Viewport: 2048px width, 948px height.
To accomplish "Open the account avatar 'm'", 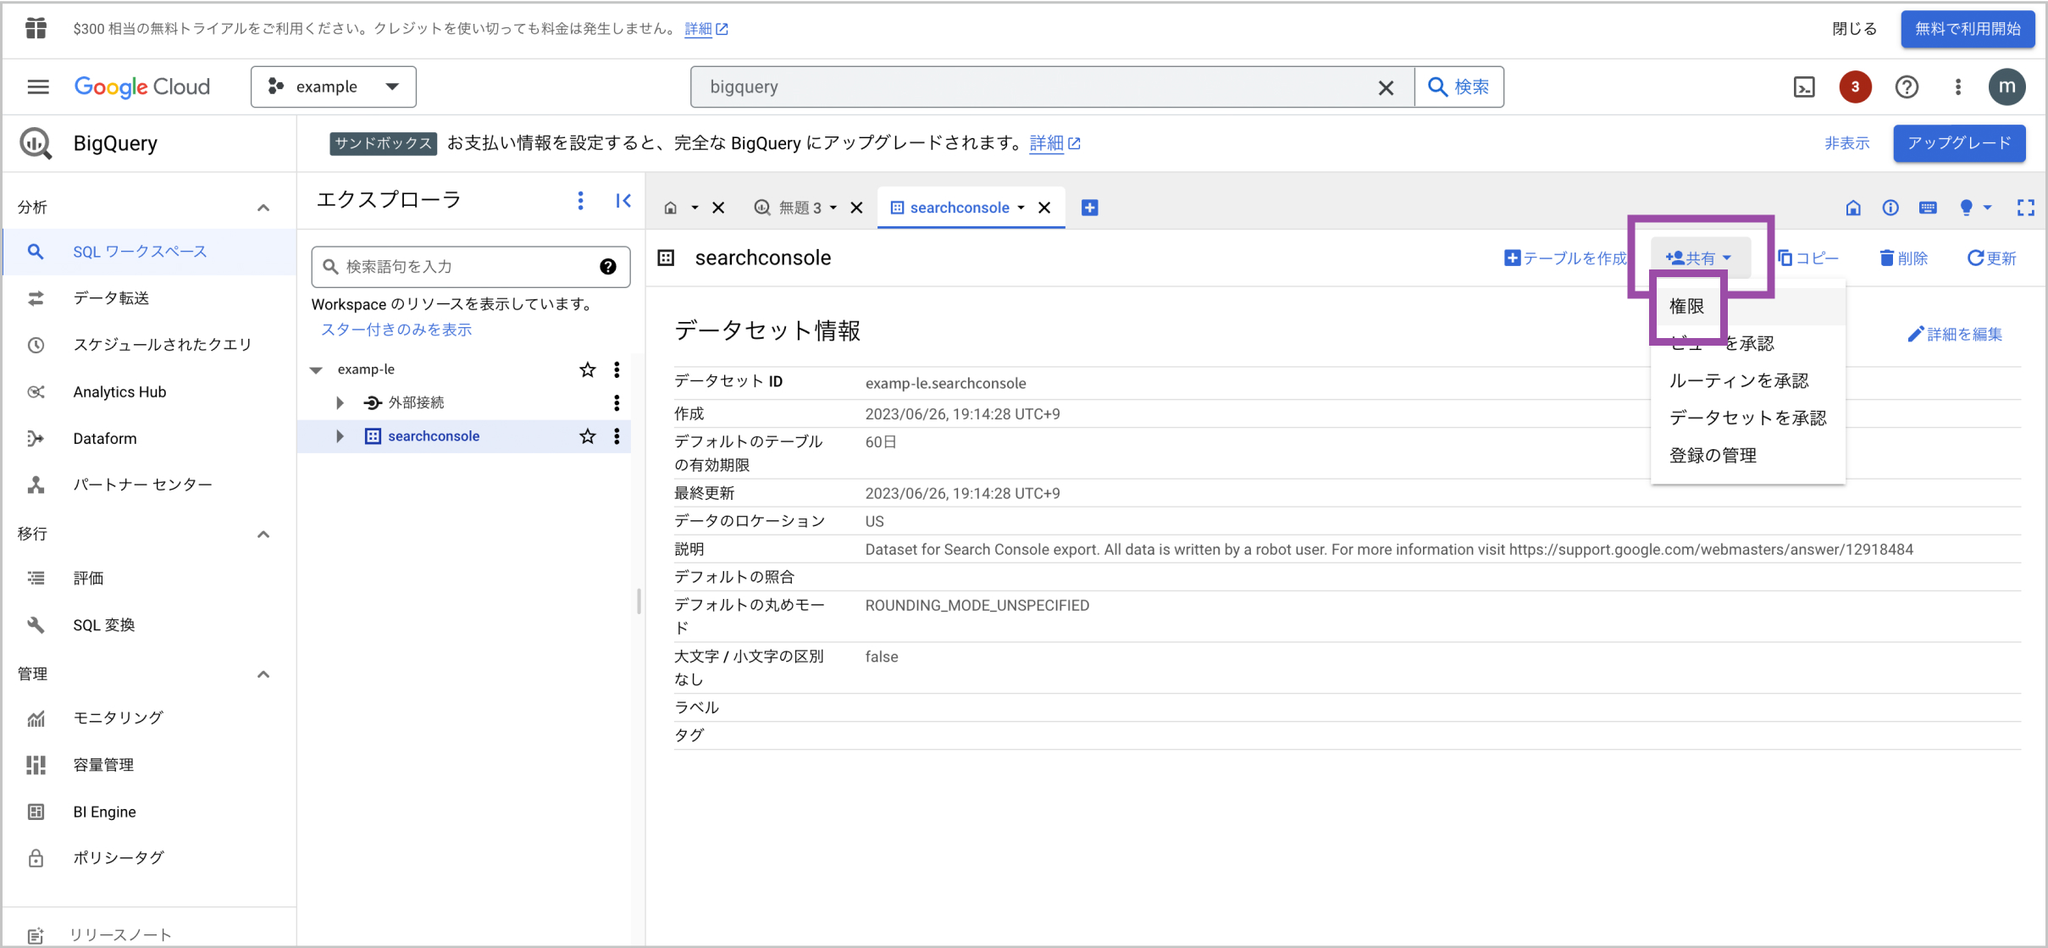I will tap(2007, 87).
